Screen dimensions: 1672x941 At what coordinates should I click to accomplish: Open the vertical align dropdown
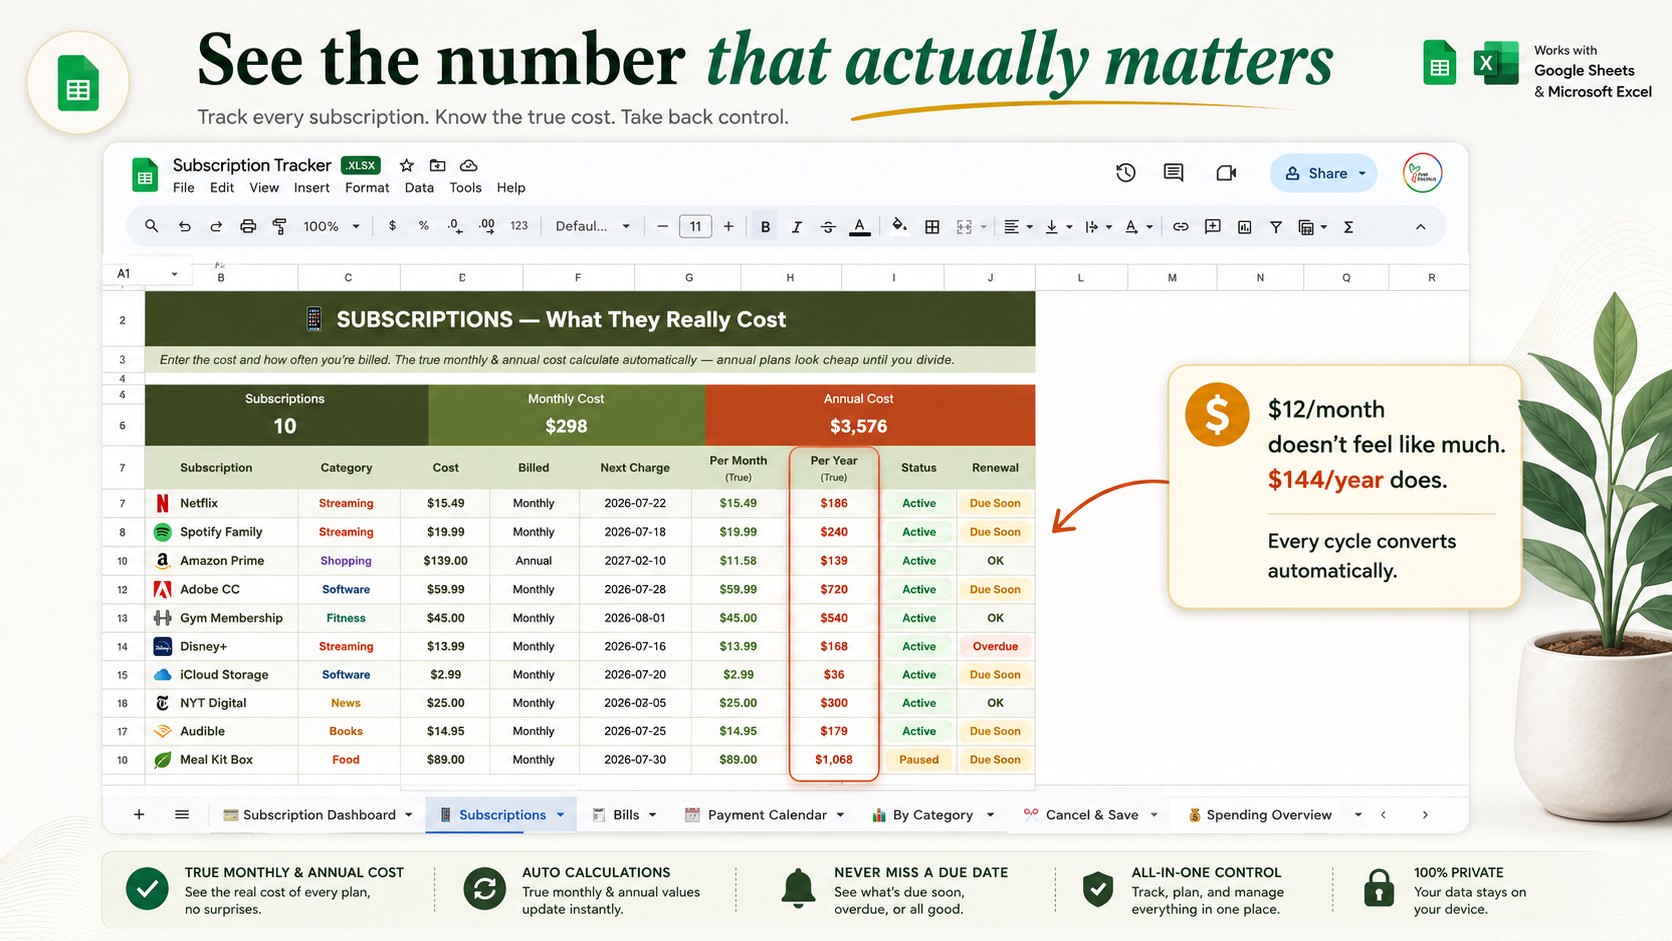point(1058,227)
